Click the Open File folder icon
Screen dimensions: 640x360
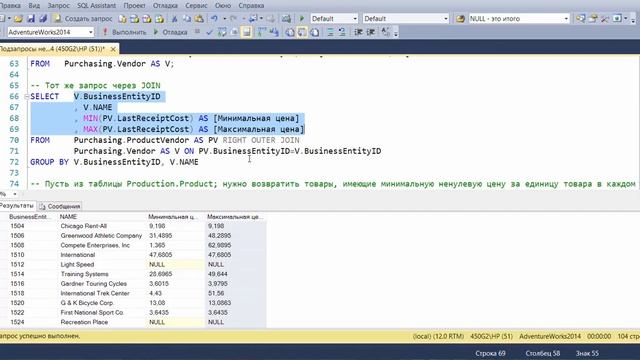point(18,19)
